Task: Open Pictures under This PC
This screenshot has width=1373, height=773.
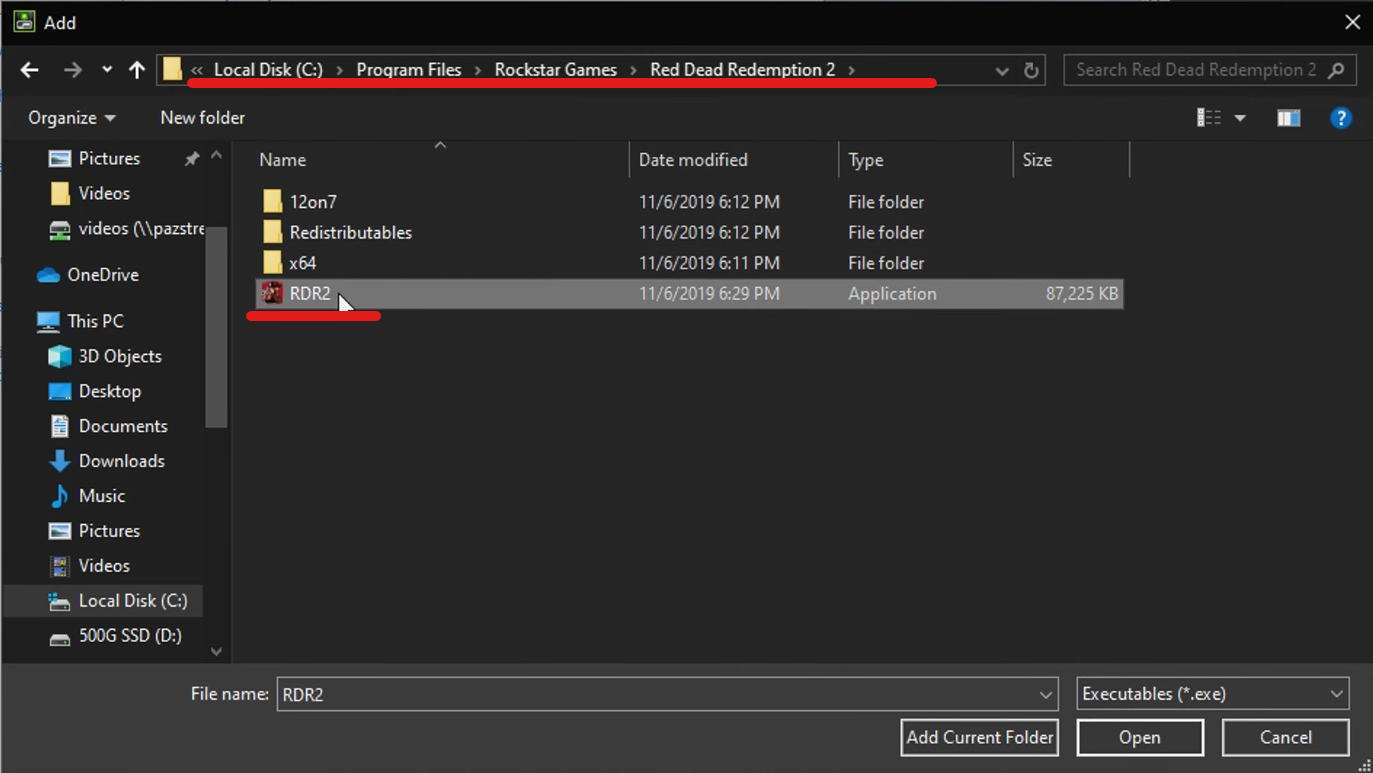Action: click(108, 531)
